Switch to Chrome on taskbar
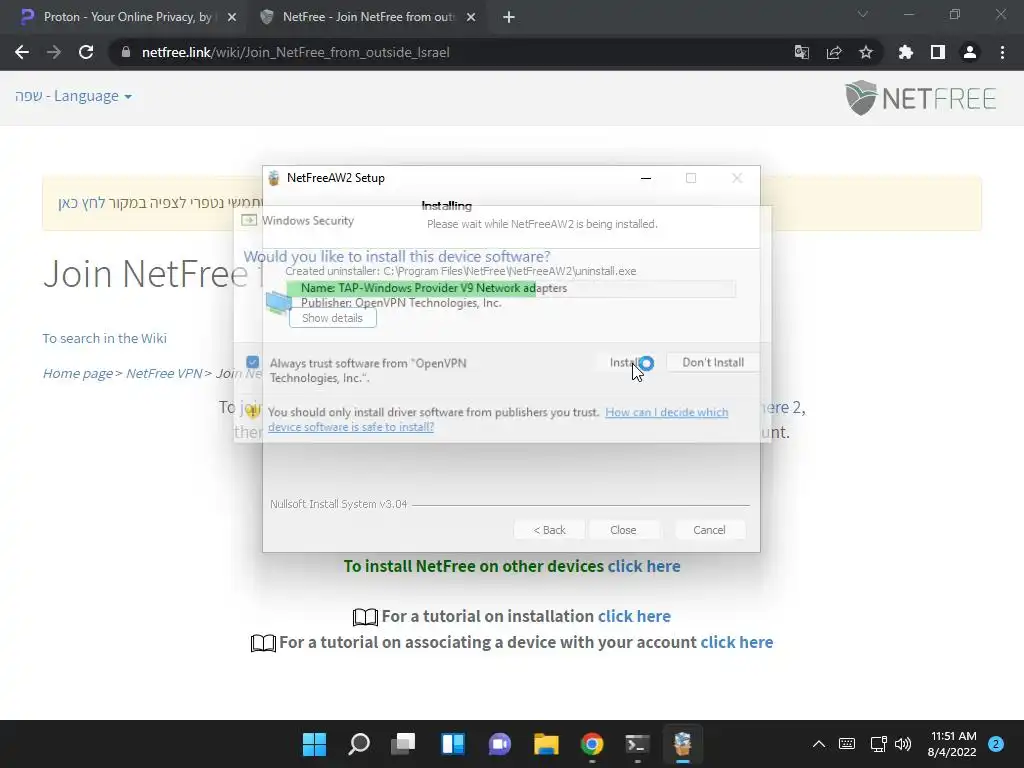The height and width of the screenshot is (768, 1024). point(592,744)
